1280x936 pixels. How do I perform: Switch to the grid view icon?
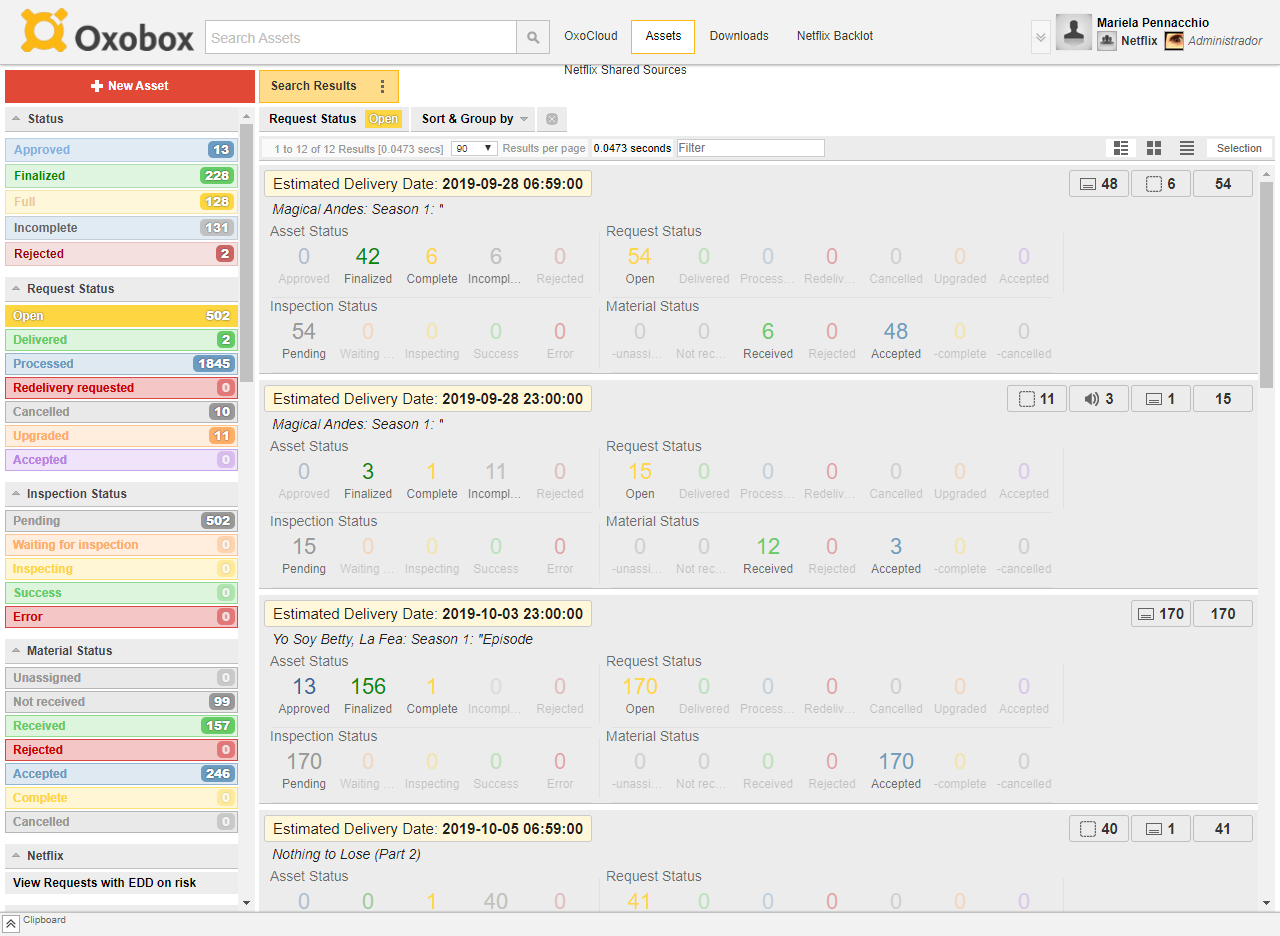(1154, 148)
